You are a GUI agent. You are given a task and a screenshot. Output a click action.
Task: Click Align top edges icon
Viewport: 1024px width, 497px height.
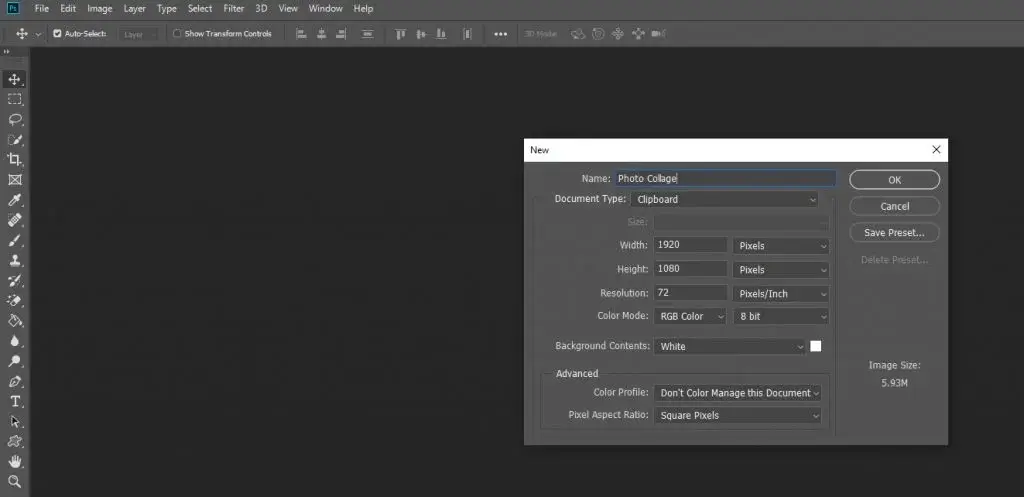[401, 34]
